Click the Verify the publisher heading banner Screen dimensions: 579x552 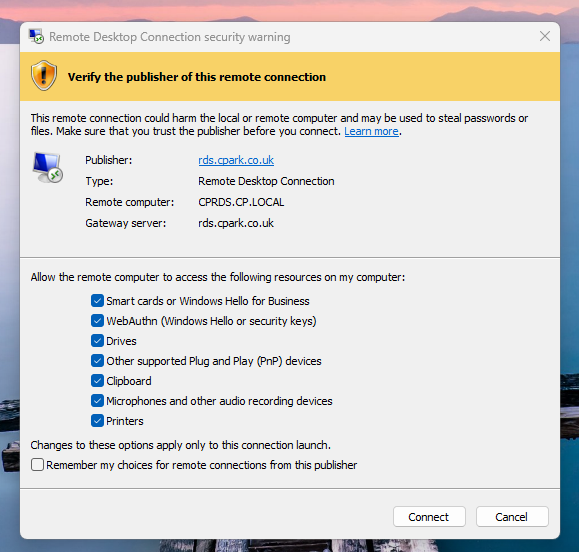tap(290, 76)
